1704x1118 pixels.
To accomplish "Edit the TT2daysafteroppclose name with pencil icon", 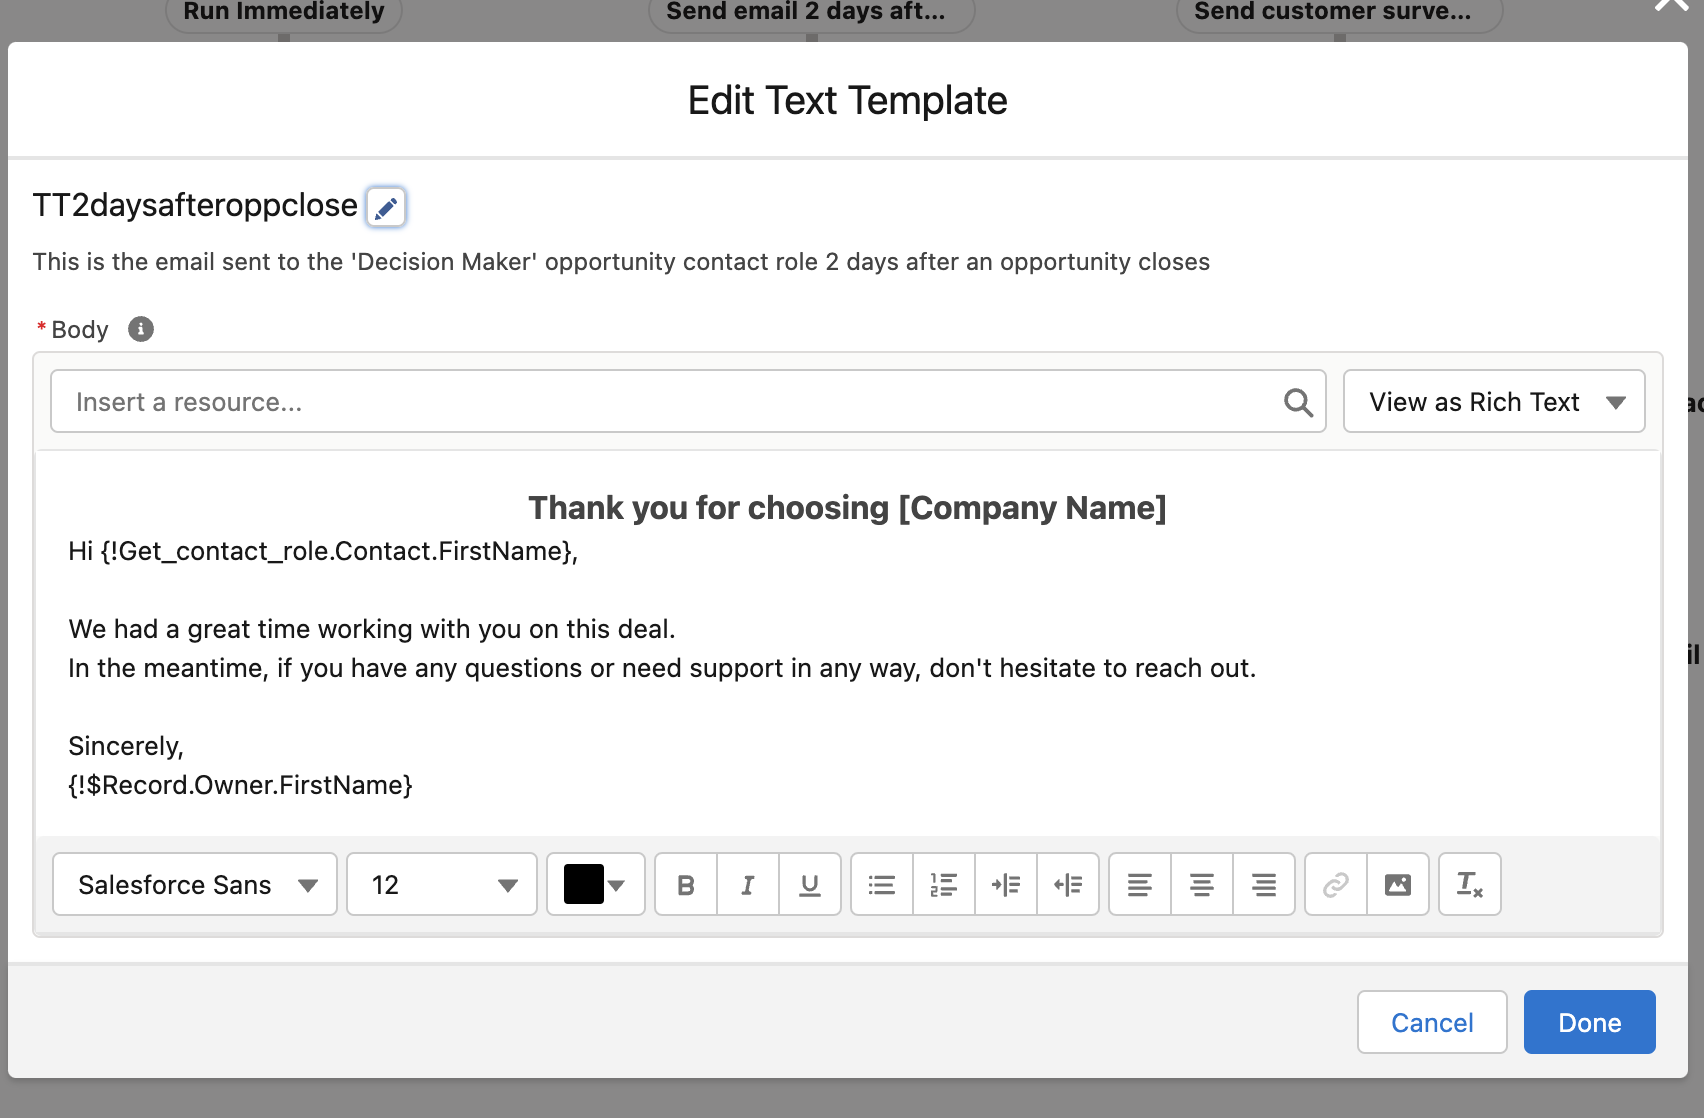I will (x=386, y=207).
